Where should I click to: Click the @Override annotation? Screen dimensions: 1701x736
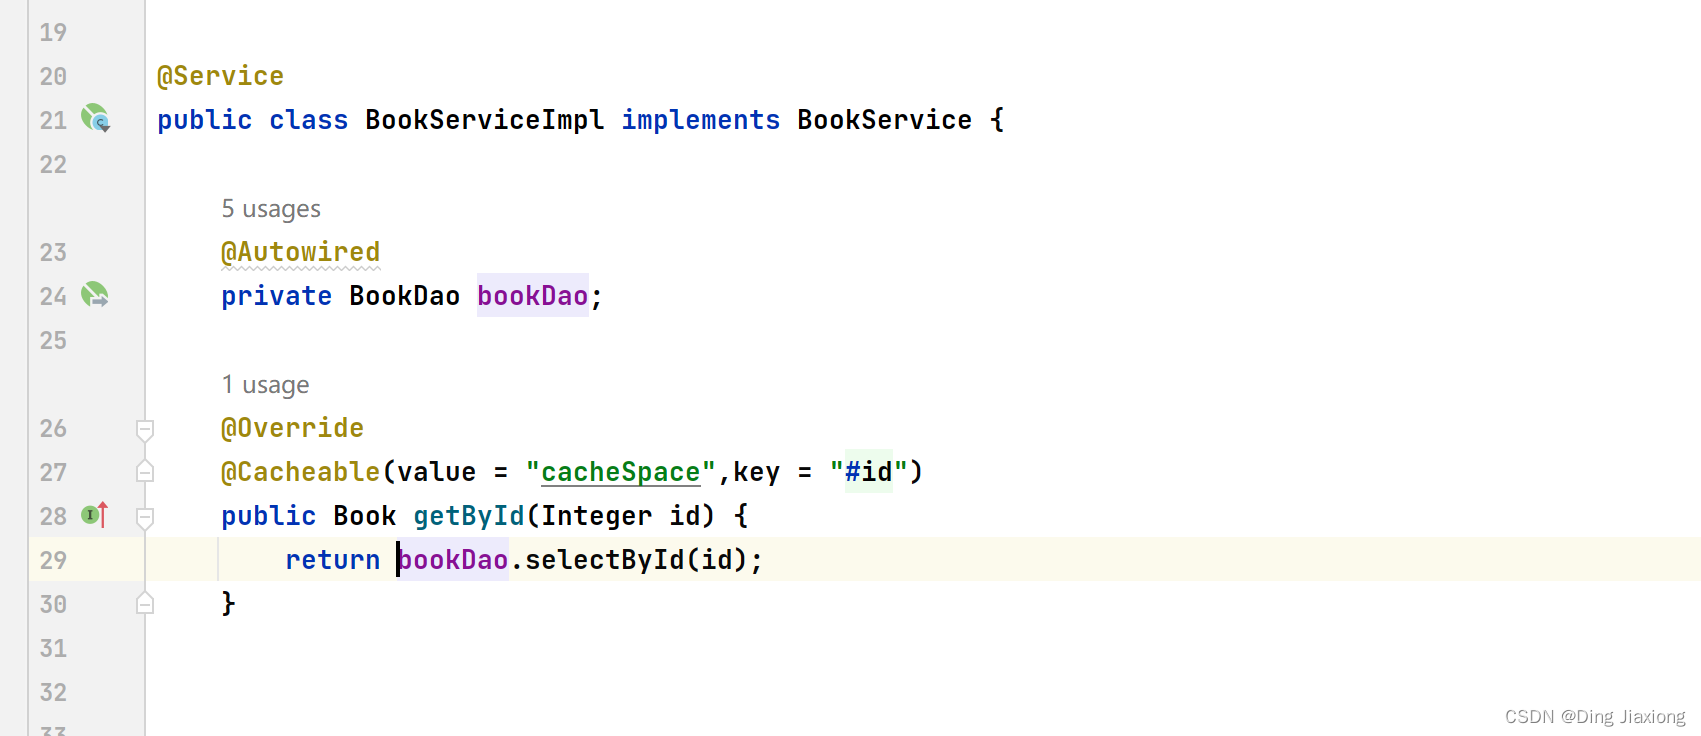(x=293, y=428)
